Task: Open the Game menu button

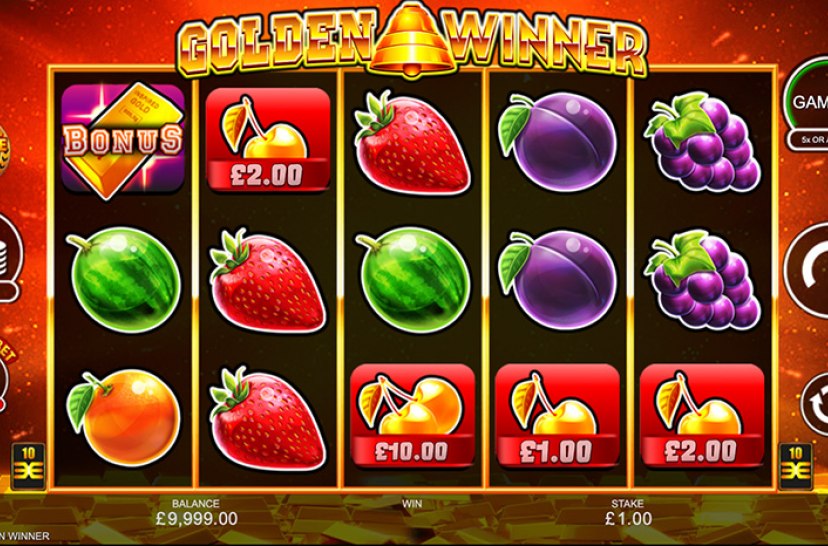Action: pyautogui.click(x=806, y=103)
